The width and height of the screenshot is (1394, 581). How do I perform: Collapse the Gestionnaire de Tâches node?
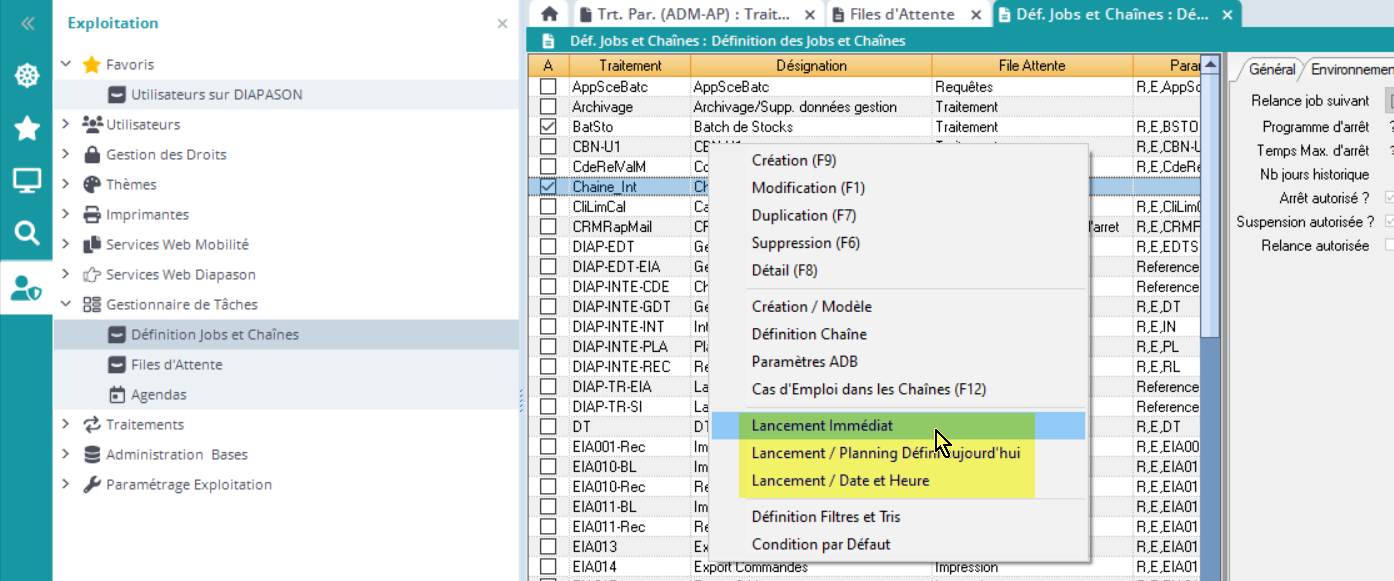point(66,305)
